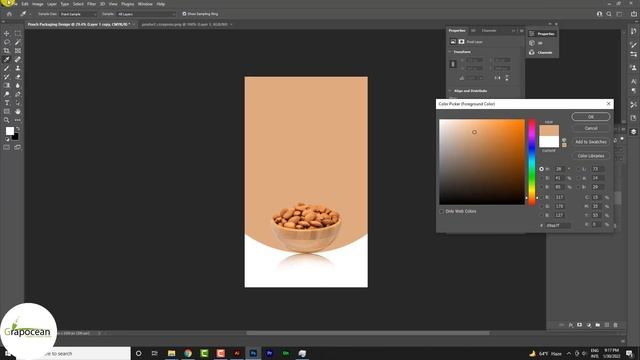Select the Lasso tool
This screenshot has width=640, height=360.
click(x=7, y=42)
